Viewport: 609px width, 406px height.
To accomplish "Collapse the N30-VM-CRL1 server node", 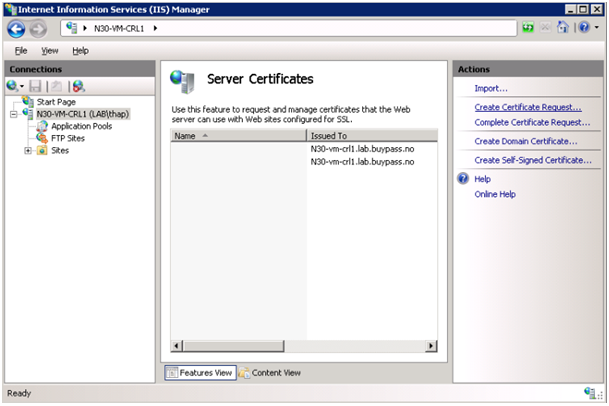I will [x=14, y=114].
